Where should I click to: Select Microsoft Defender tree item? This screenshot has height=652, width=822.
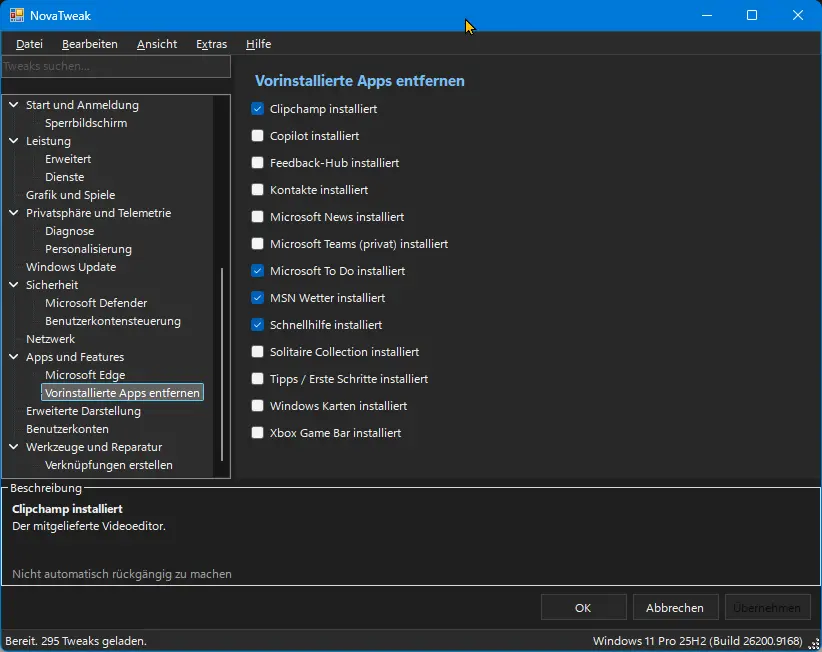coord(96,303)
